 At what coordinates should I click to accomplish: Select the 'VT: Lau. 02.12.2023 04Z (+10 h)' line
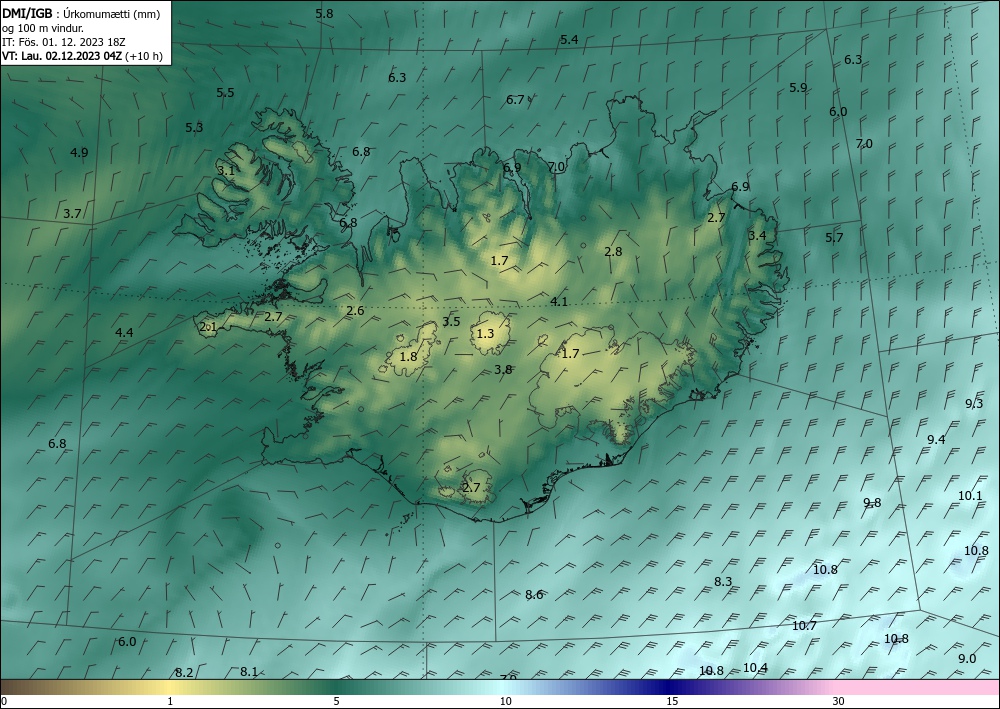[x=82, y=56]
